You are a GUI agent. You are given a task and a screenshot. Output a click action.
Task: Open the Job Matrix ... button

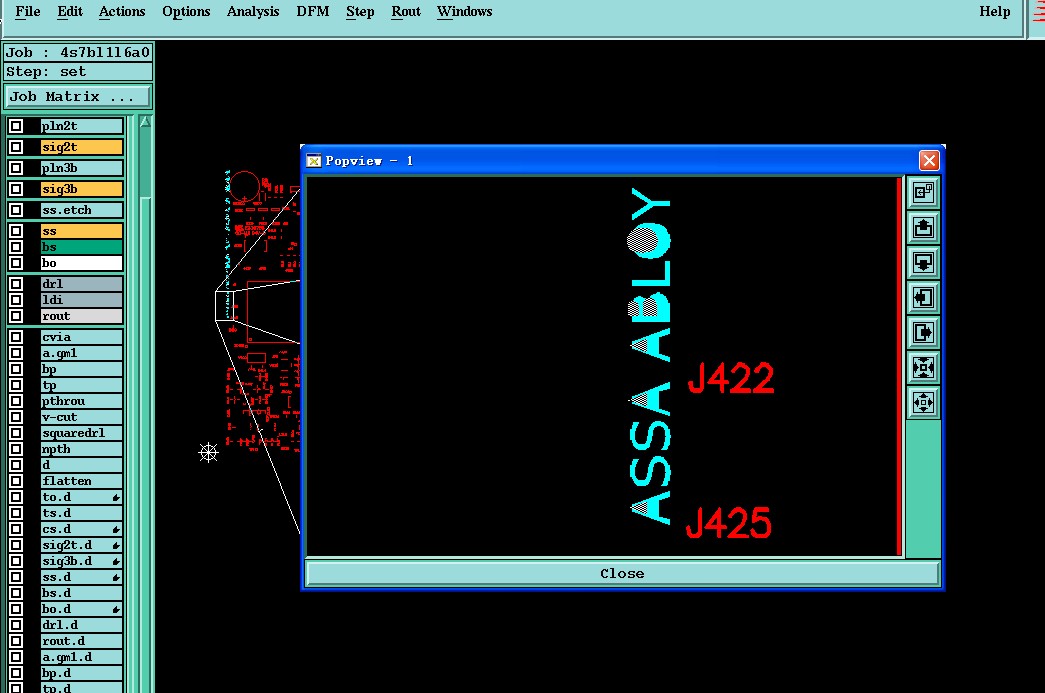[x=78, y=97]
